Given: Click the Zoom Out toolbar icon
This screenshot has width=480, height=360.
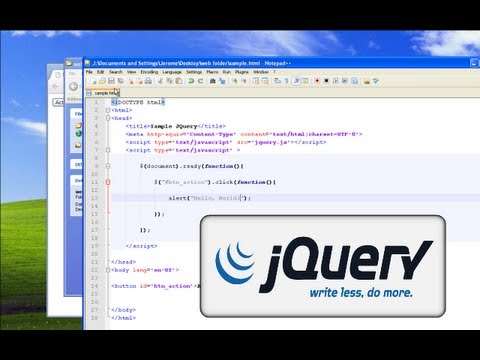Looking at the screenshot, I should (244, 81).
